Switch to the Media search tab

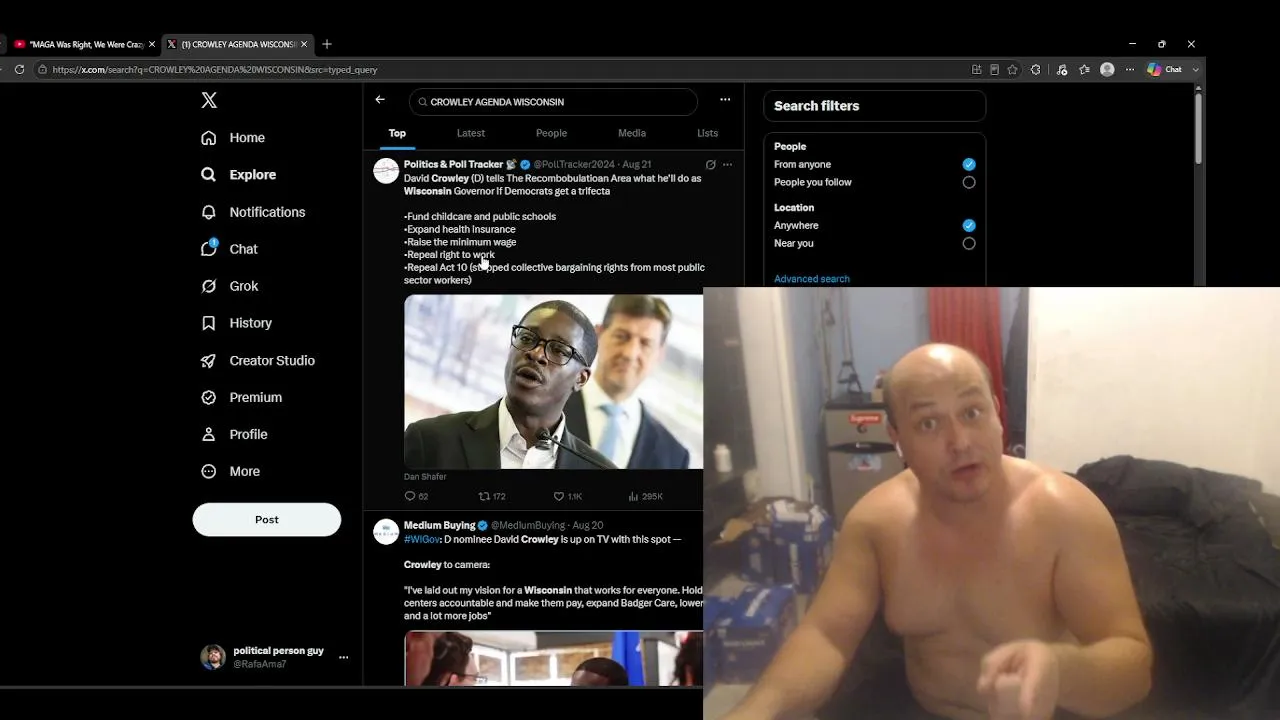[x=632, y=133]
